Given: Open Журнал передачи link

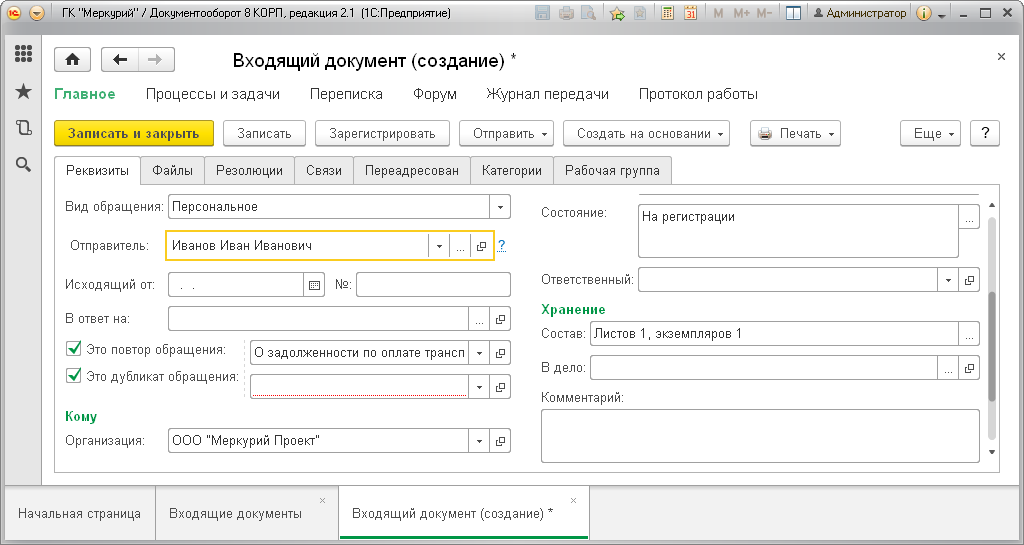Looking at the screenshot, I should [547, 94].
